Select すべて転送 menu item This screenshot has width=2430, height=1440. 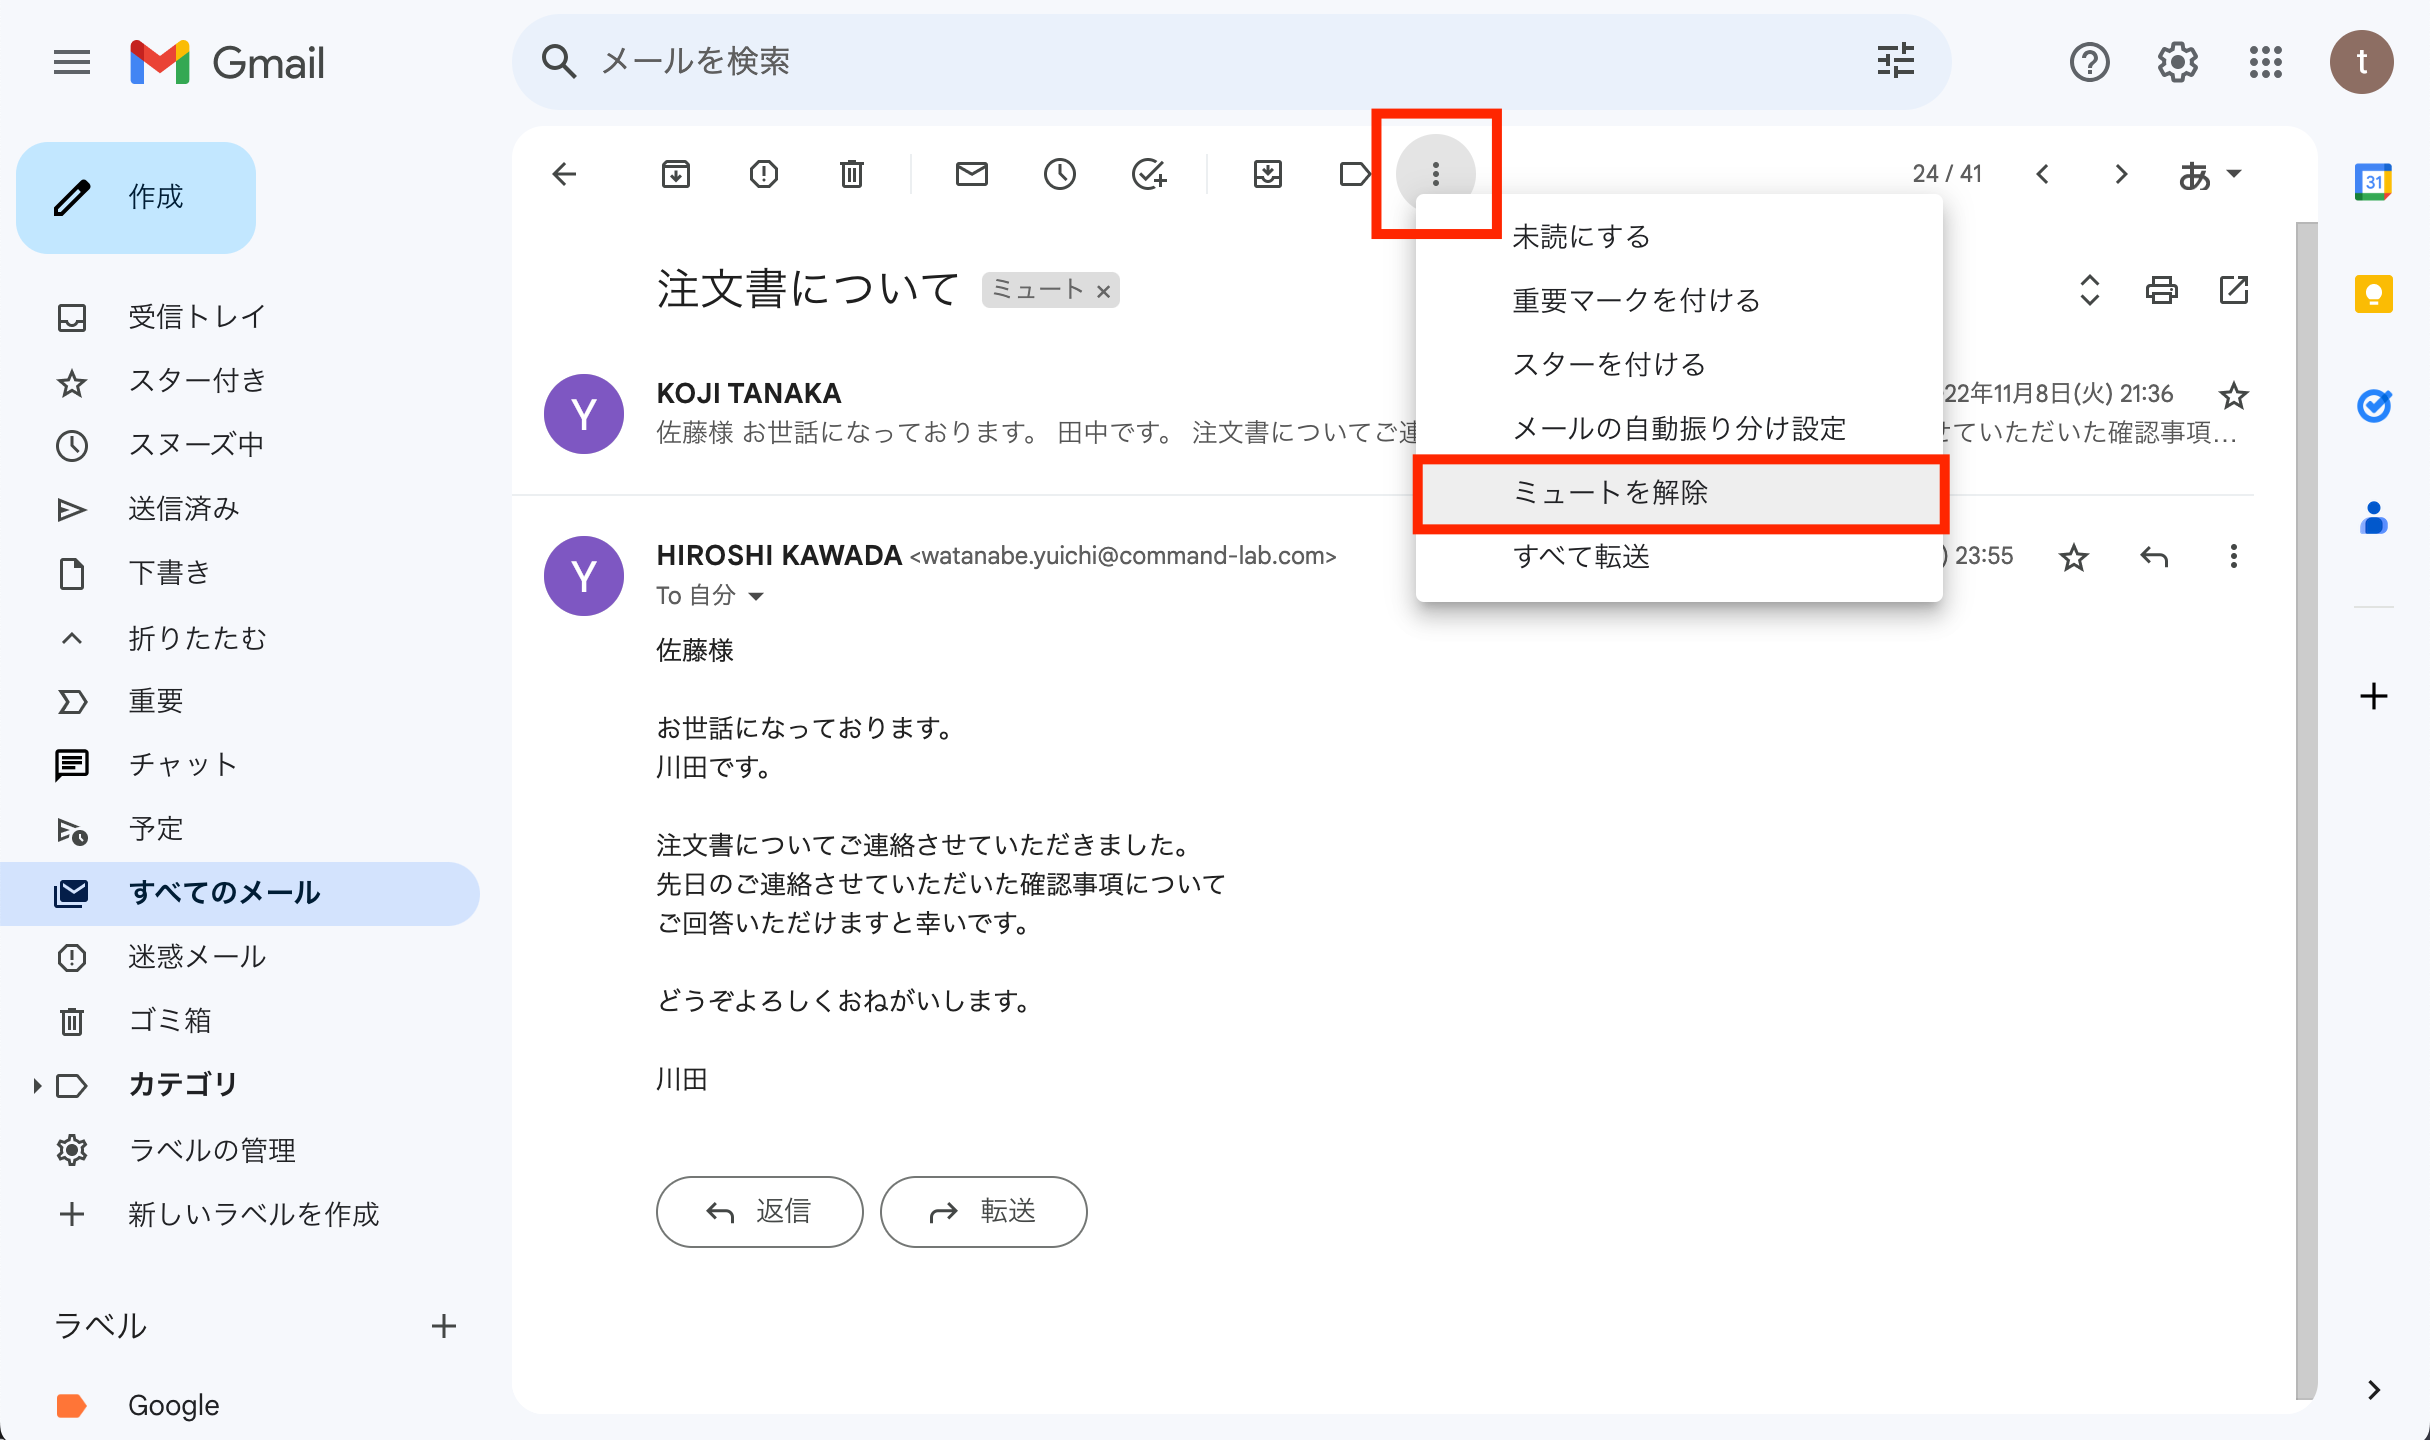point(1678,557)
